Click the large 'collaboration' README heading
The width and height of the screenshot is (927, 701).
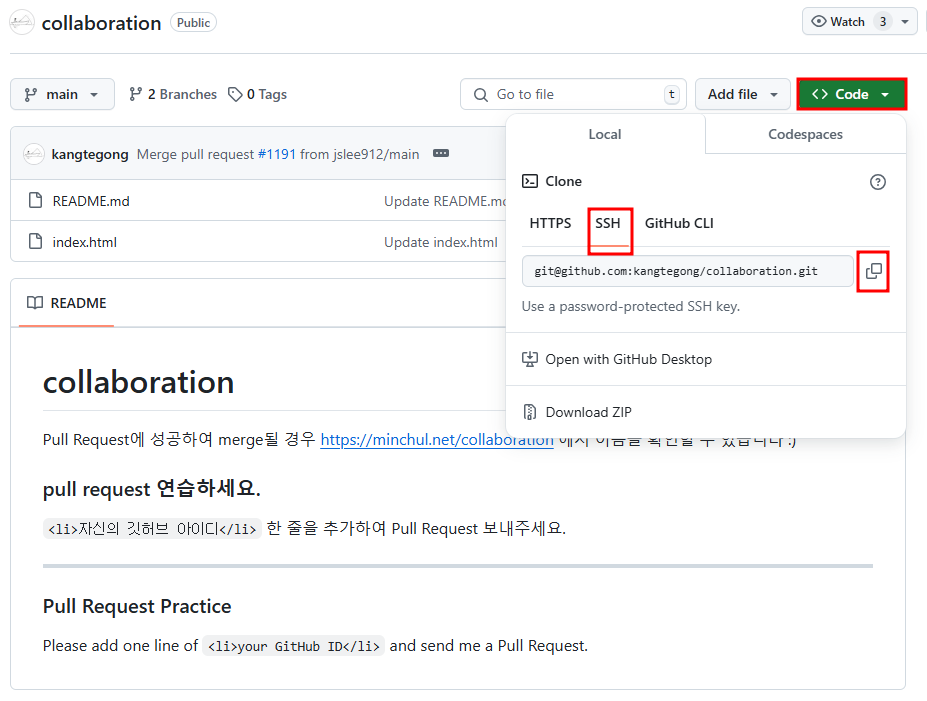tap(138, 382)
